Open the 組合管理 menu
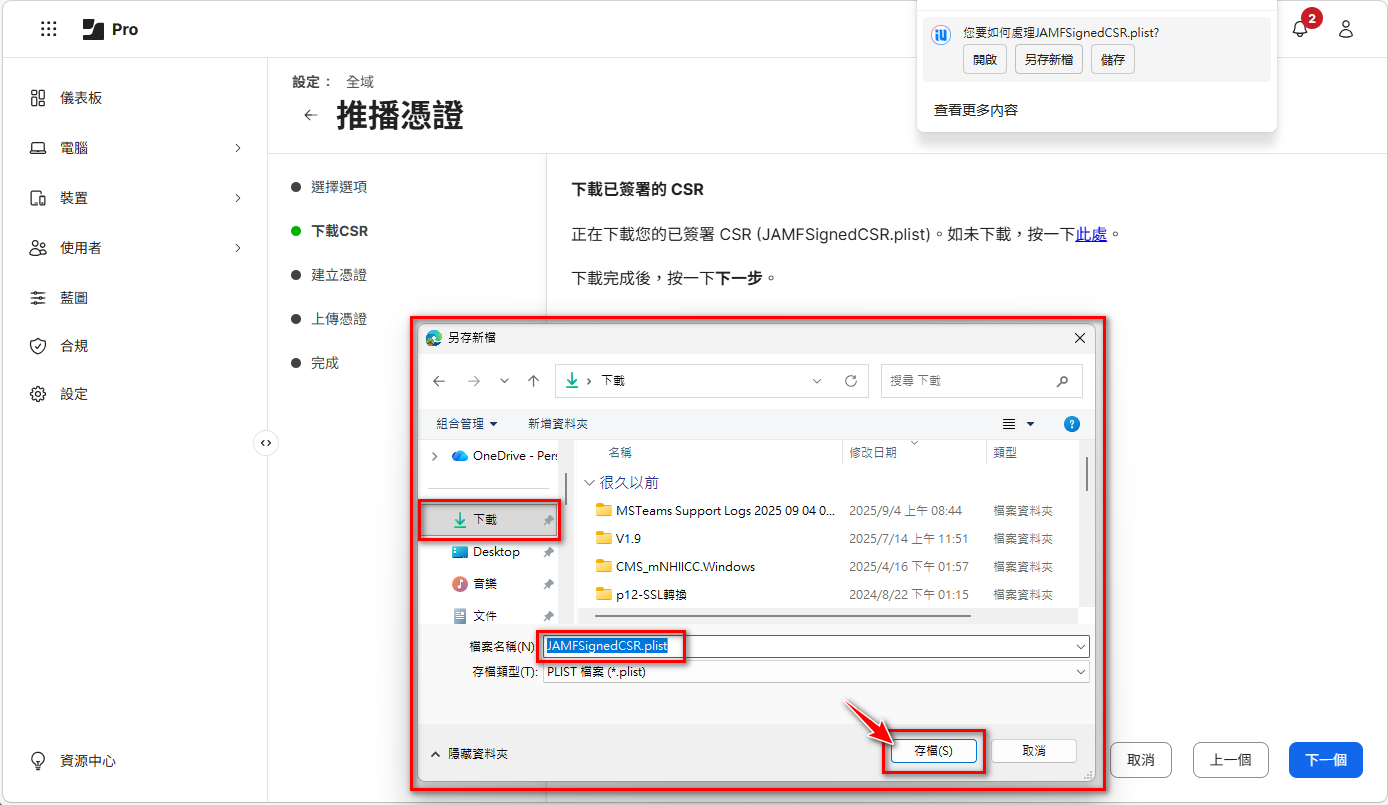This screenshot has height=805, width=1388. 467,424
